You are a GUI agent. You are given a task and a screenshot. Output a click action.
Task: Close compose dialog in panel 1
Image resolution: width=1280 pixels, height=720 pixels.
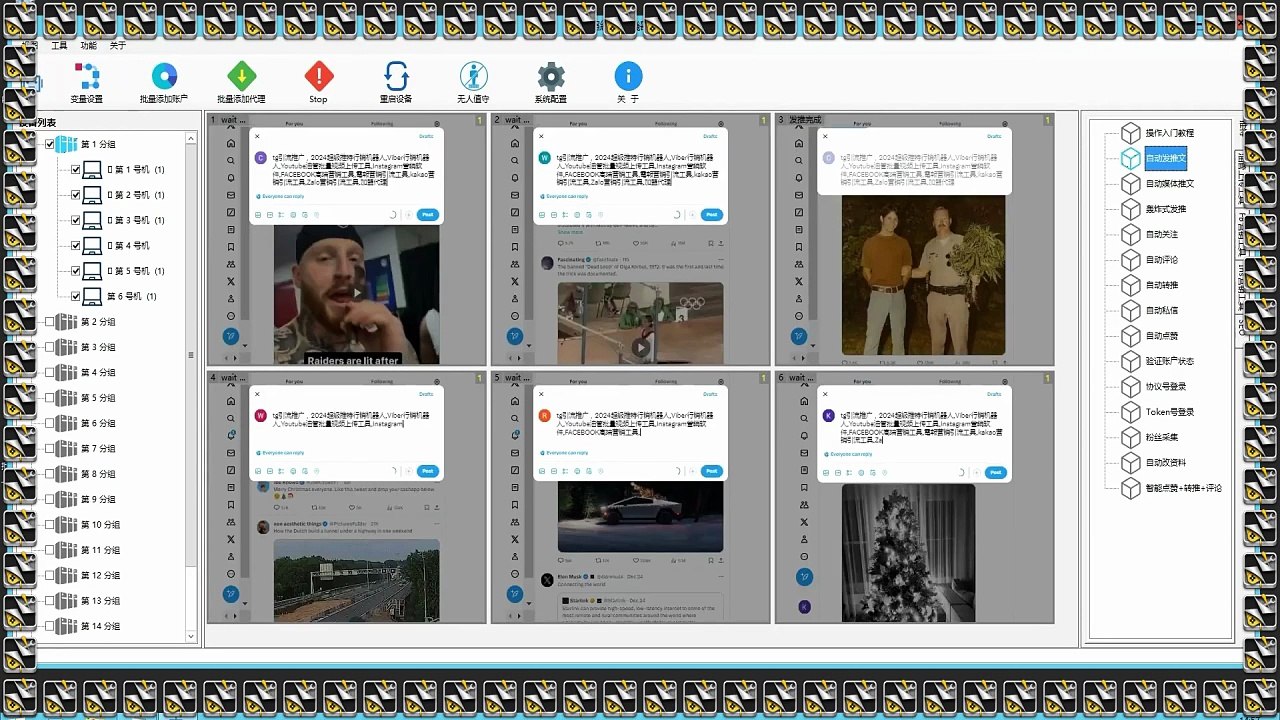(x=257, y=136)
